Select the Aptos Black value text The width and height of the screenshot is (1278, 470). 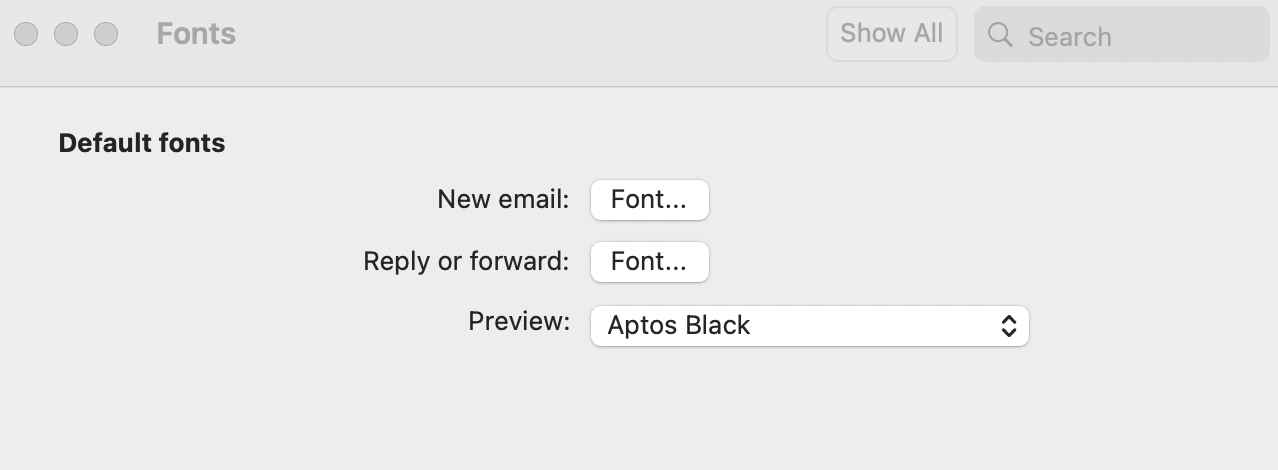pos(679,326)
